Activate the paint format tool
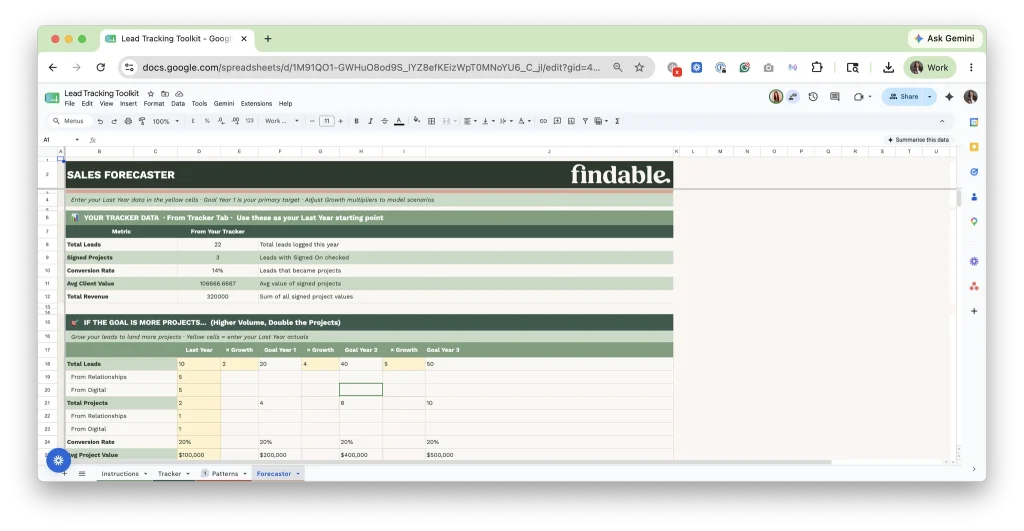This screenshot has width=1024, height=531. [142, 121]
